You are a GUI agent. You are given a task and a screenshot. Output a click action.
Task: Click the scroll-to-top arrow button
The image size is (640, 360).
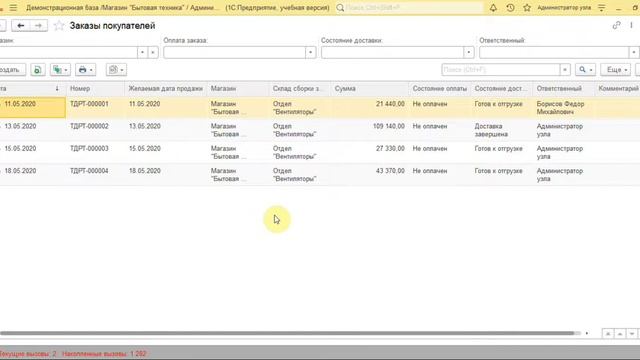pyautogui.click(x=608, y=333)
